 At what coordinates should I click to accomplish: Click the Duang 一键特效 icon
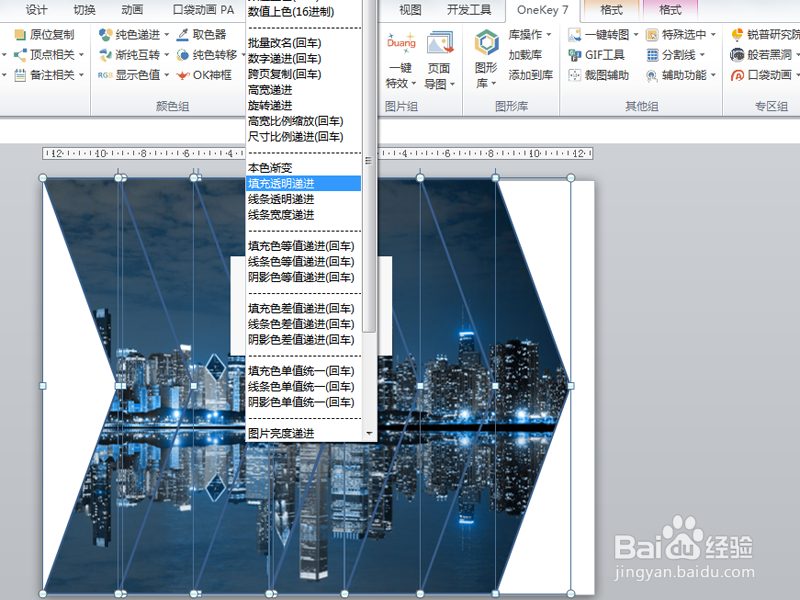(401, 43)
